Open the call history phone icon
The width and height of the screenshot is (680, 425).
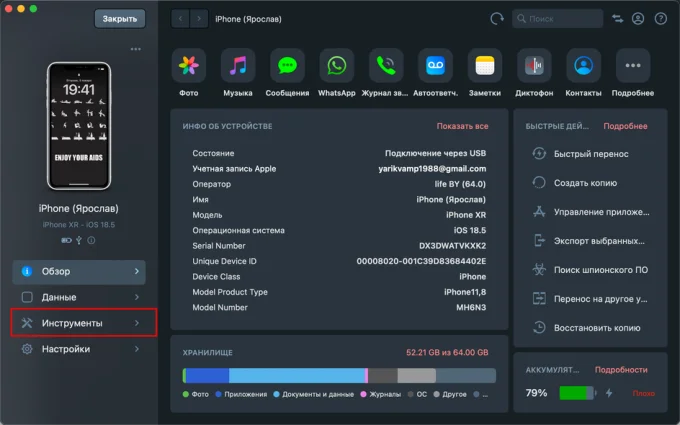(386, 66)
